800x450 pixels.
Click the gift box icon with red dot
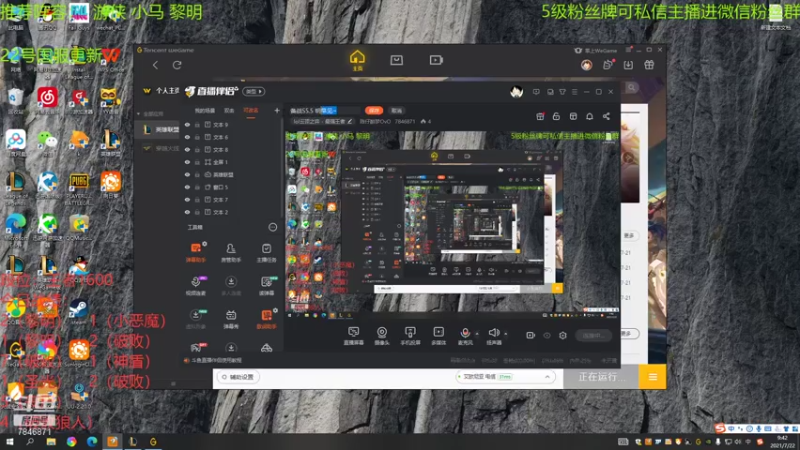(540, 116)
